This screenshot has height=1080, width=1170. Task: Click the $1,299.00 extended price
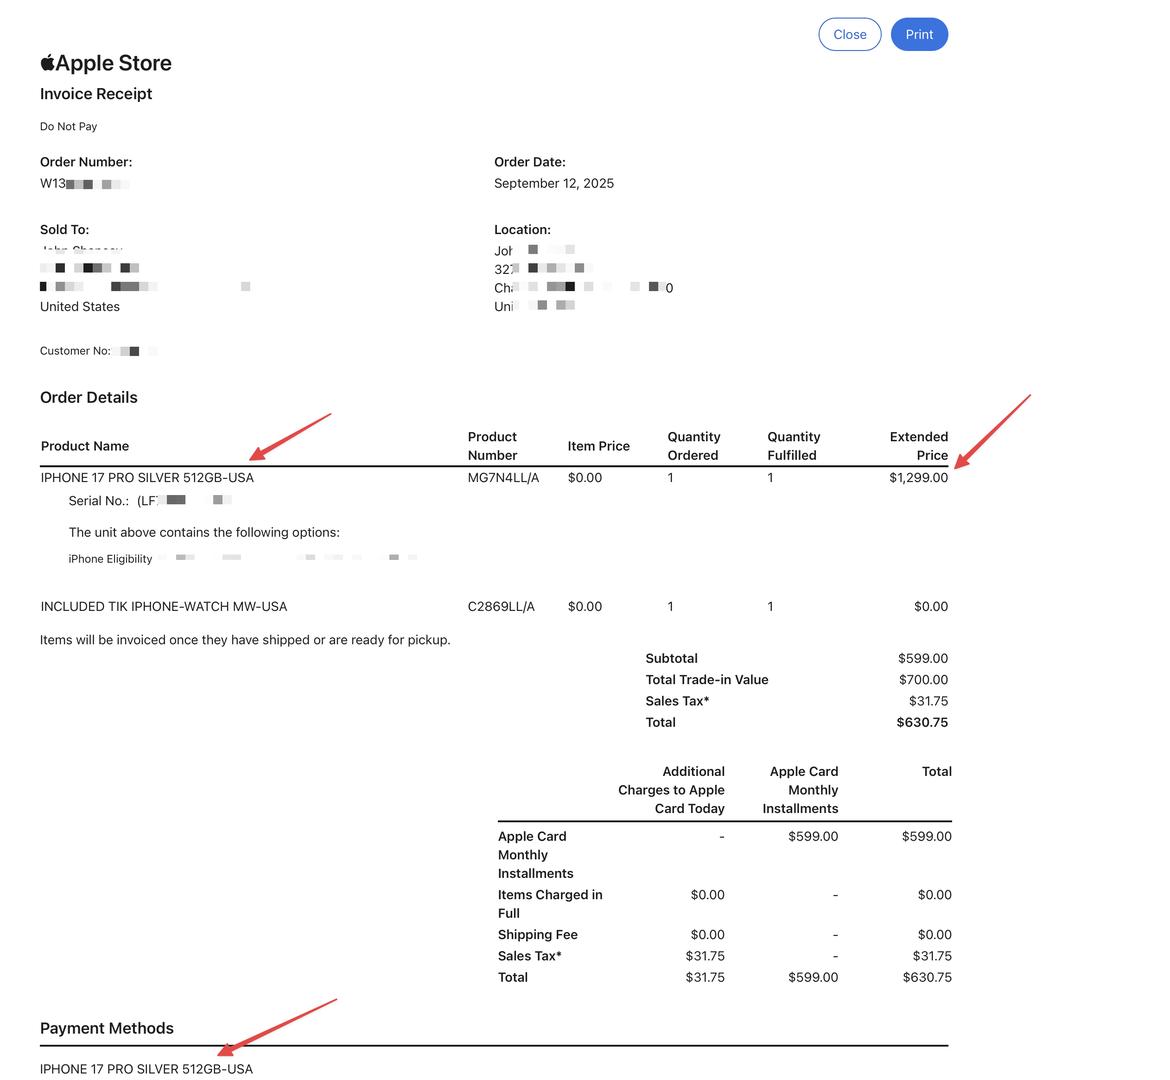(x=918, y=478)
